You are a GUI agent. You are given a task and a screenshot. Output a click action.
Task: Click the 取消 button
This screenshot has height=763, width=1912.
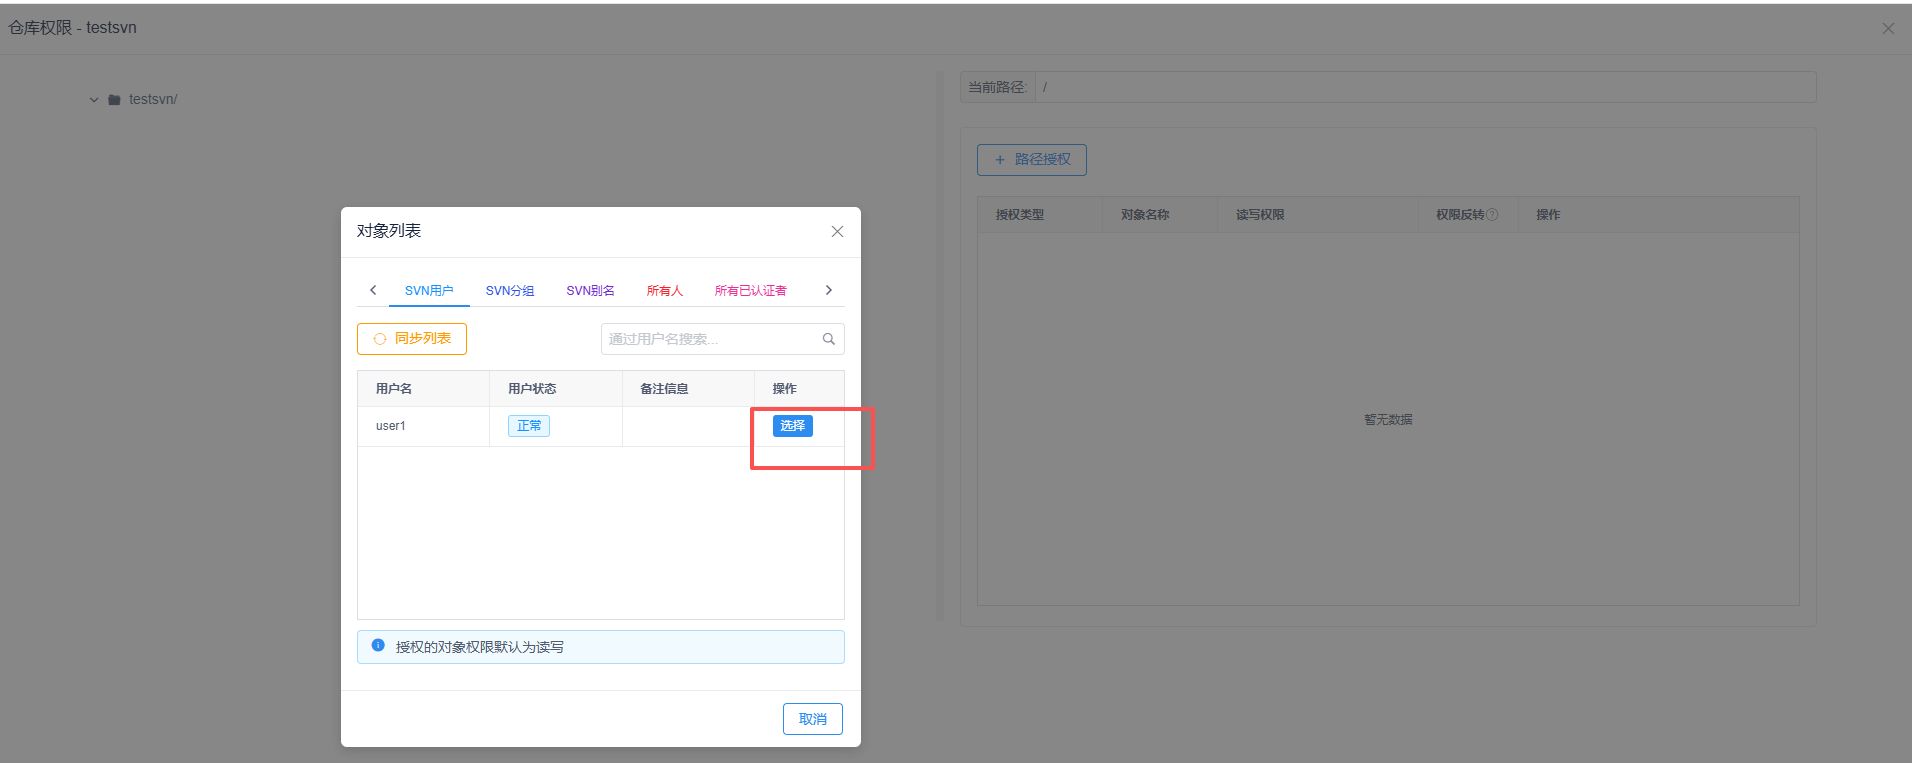(x=813, y=719)
